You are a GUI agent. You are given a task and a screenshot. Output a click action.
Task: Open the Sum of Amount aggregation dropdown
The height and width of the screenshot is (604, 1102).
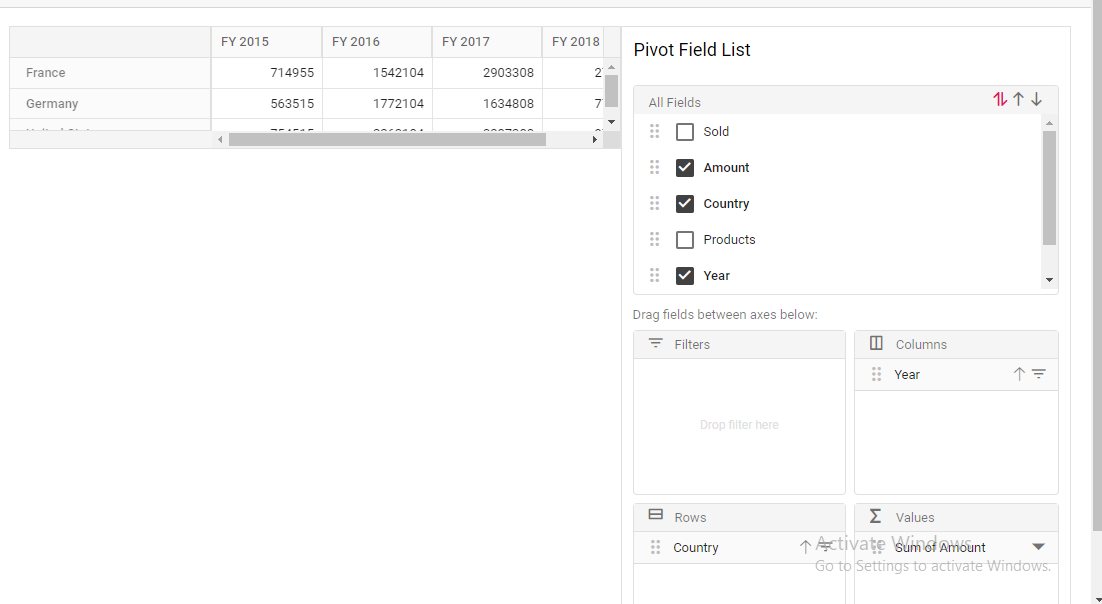click(x=1038, y=547)
